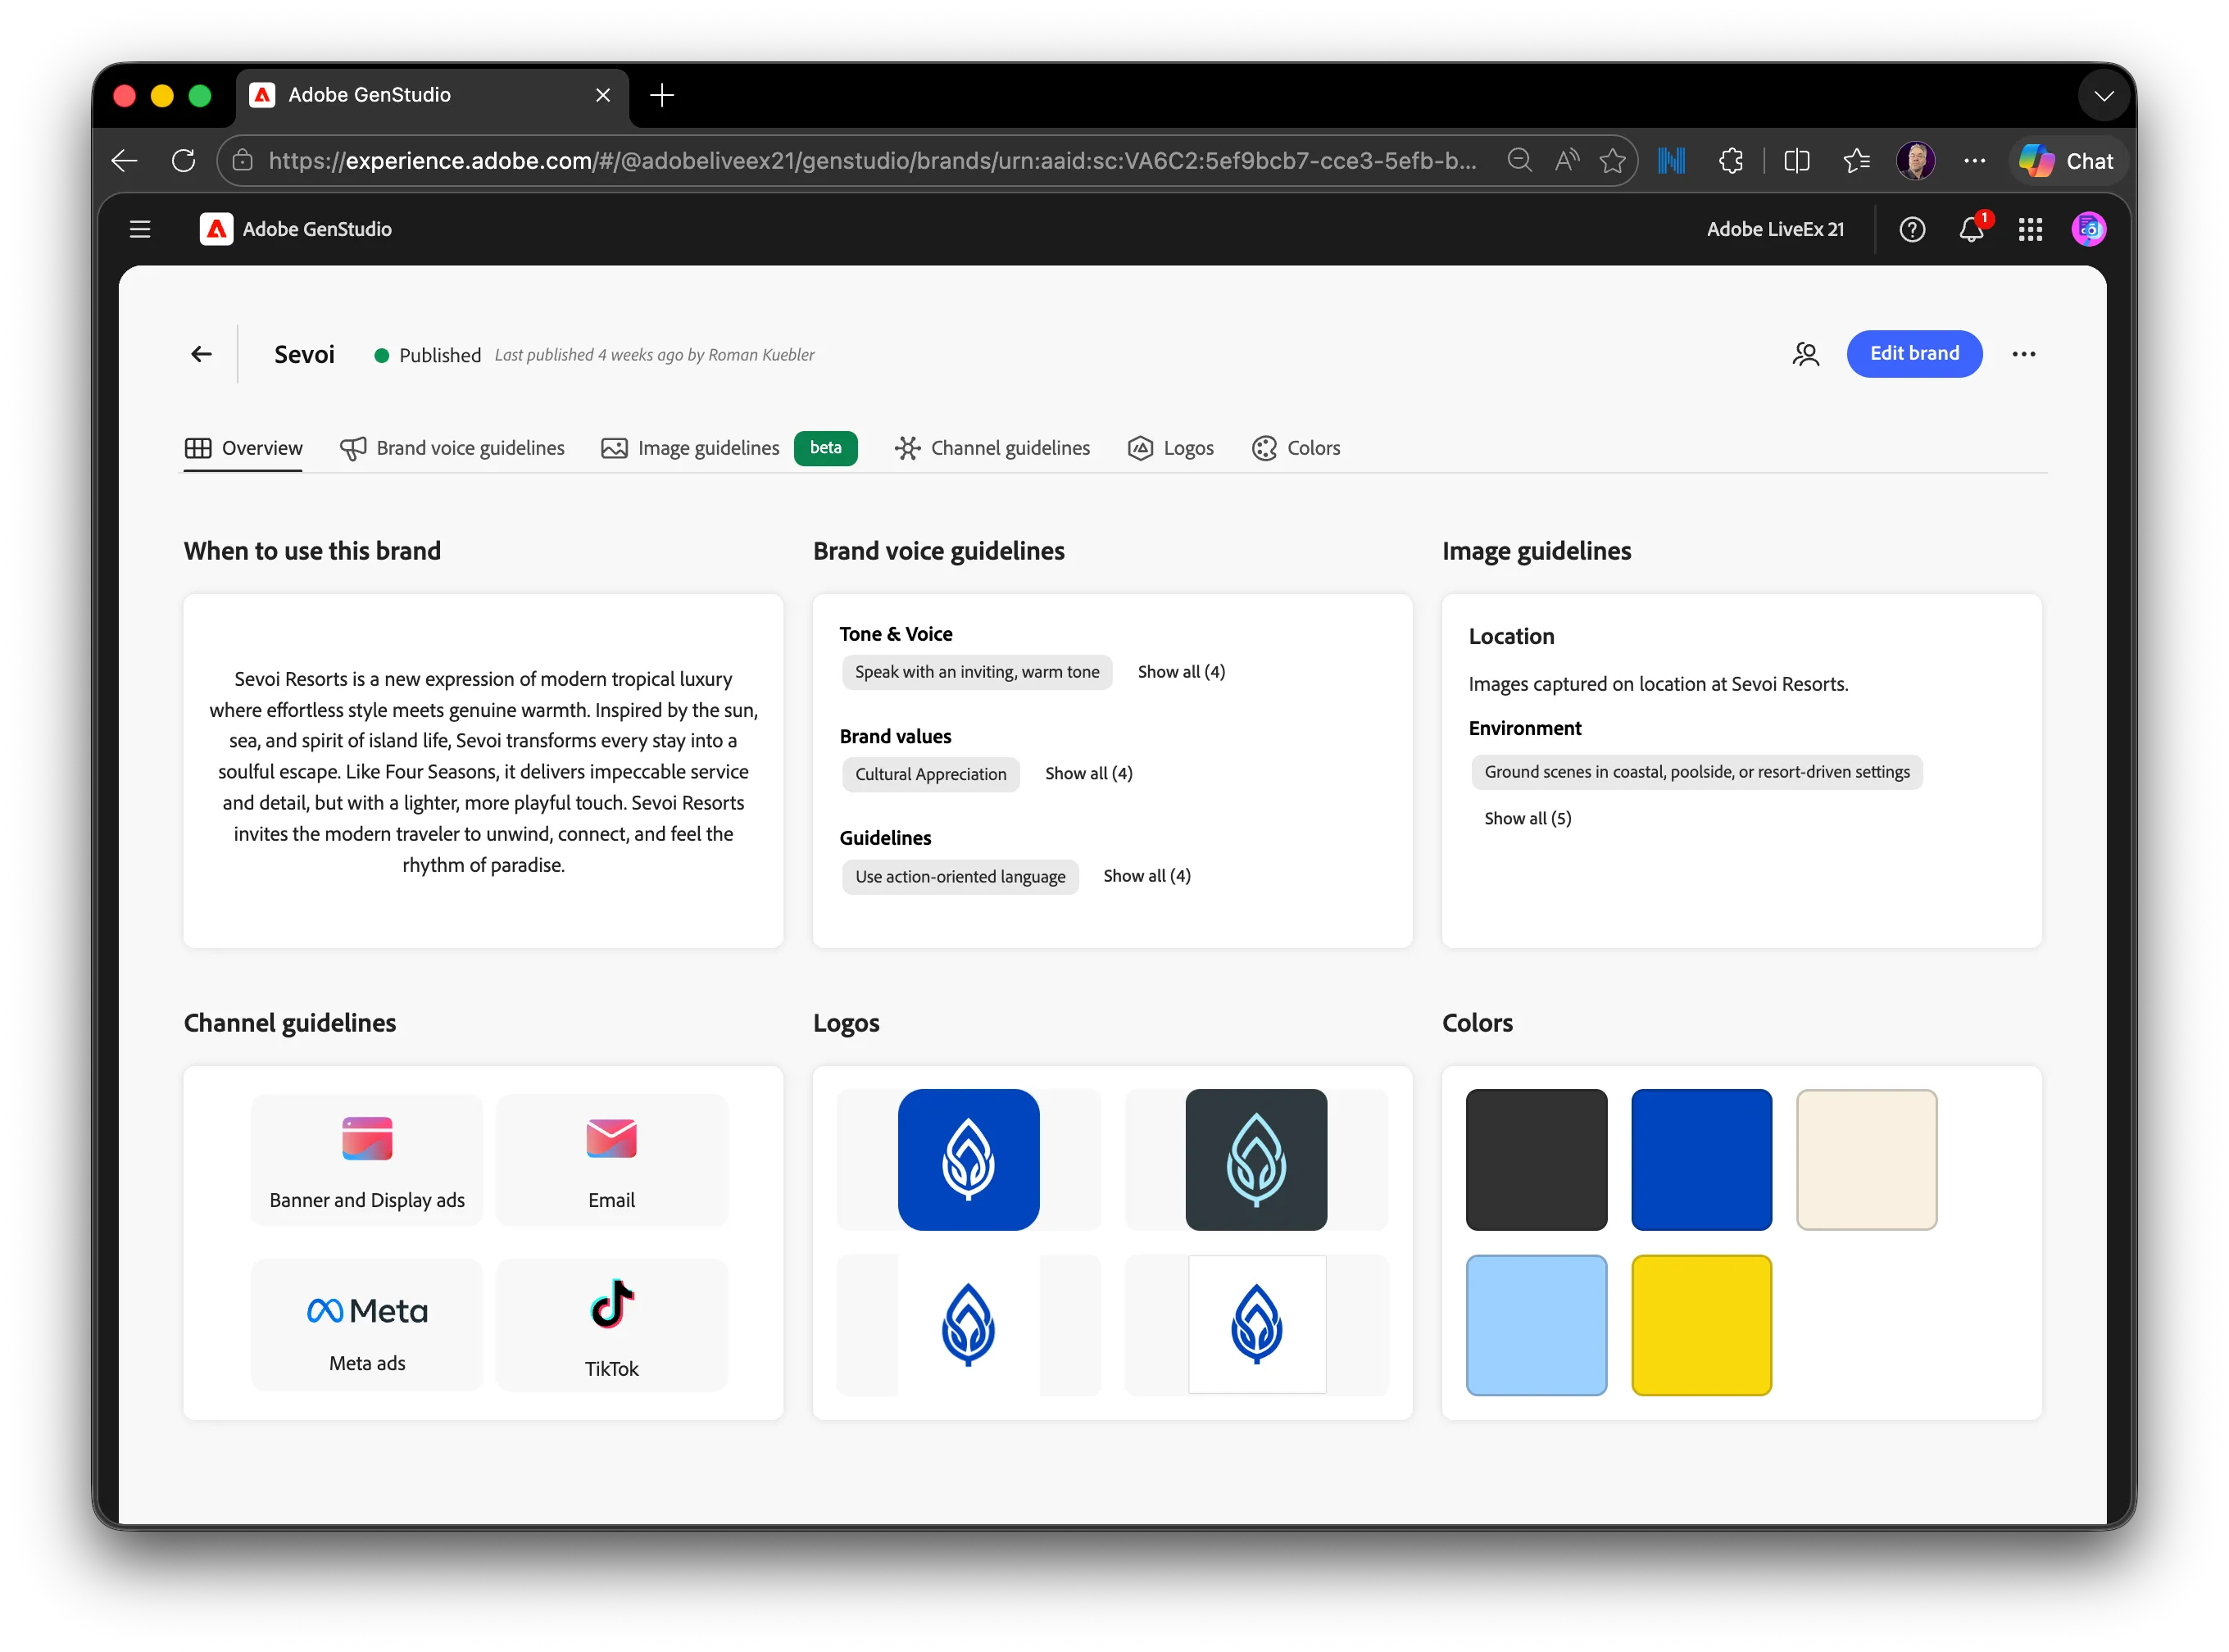Open the TikTok channel card
This screenshot has height=1652, width=2229.
point(611,1324)
